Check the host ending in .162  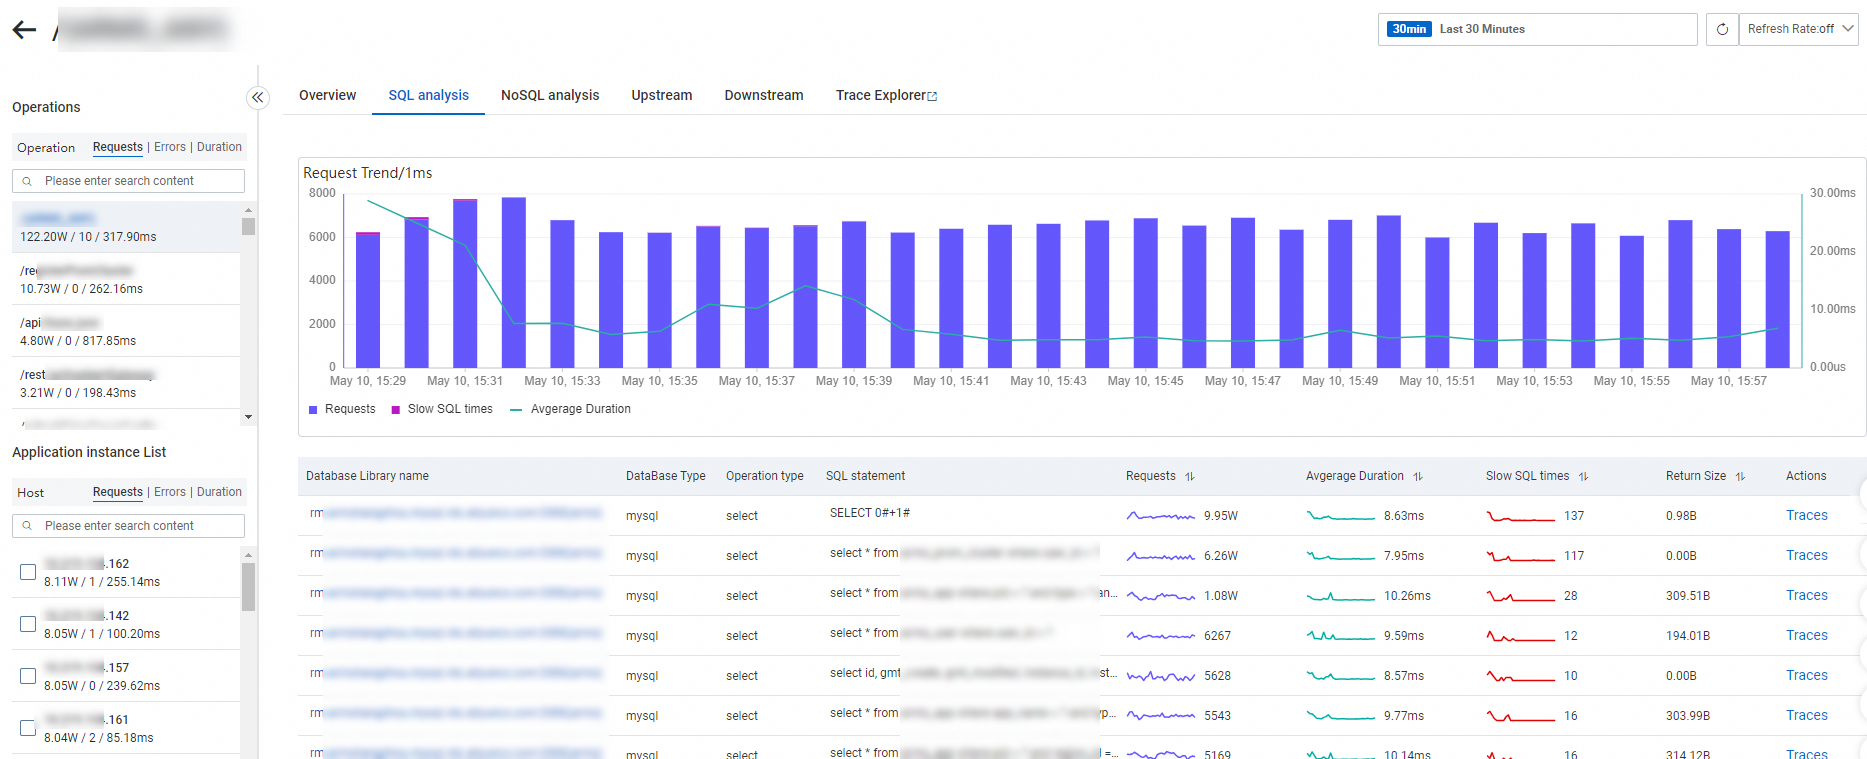28,572
